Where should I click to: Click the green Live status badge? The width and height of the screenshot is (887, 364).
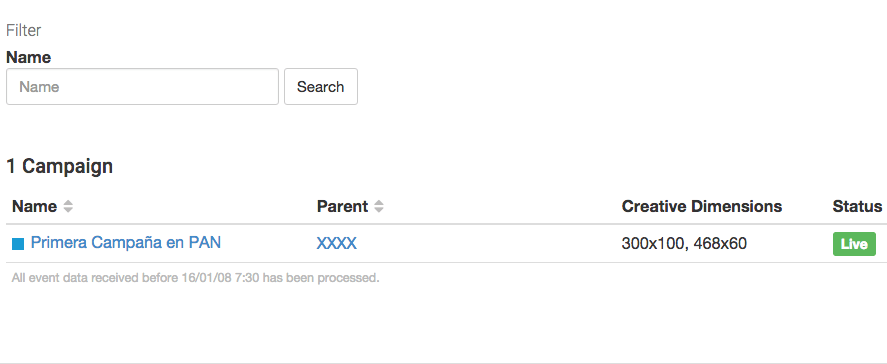pyautogui.click(x=854, y=244)
